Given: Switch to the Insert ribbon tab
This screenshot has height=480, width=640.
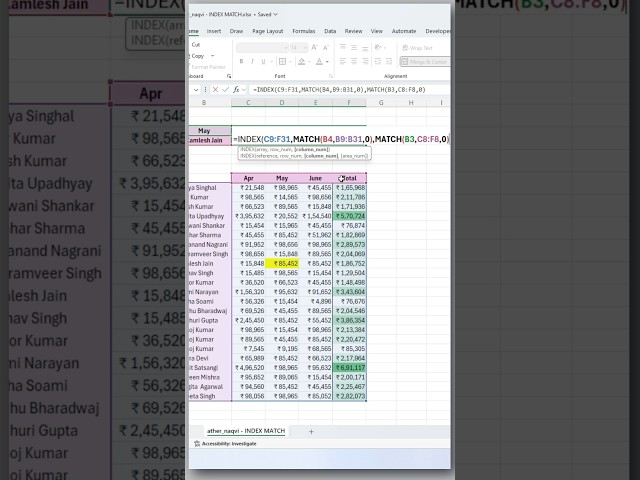Looking at the screenshot, I should pos(213,31).
